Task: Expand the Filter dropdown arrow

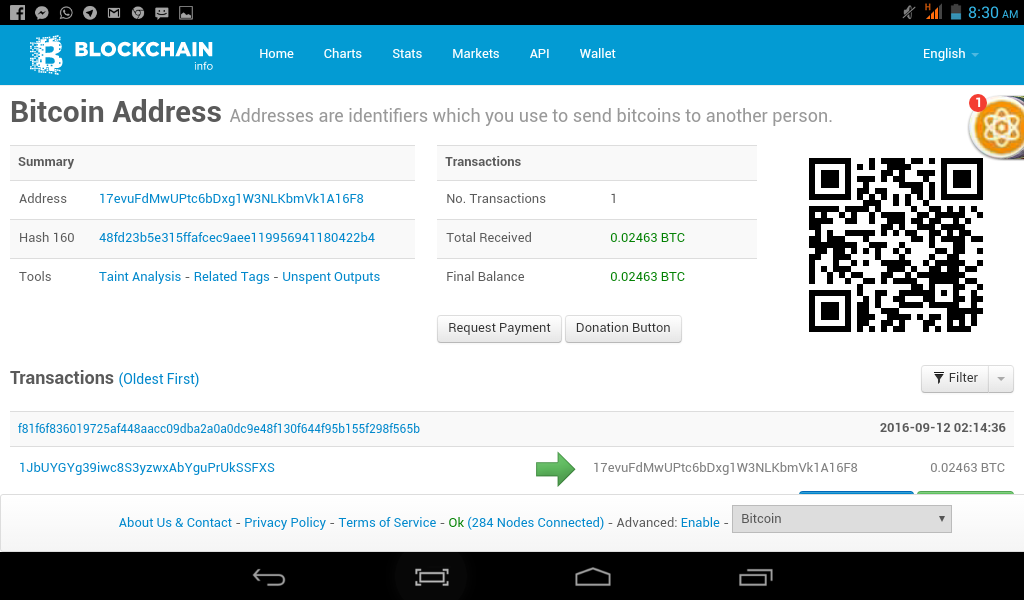Action: click(x=1000, y=379)
